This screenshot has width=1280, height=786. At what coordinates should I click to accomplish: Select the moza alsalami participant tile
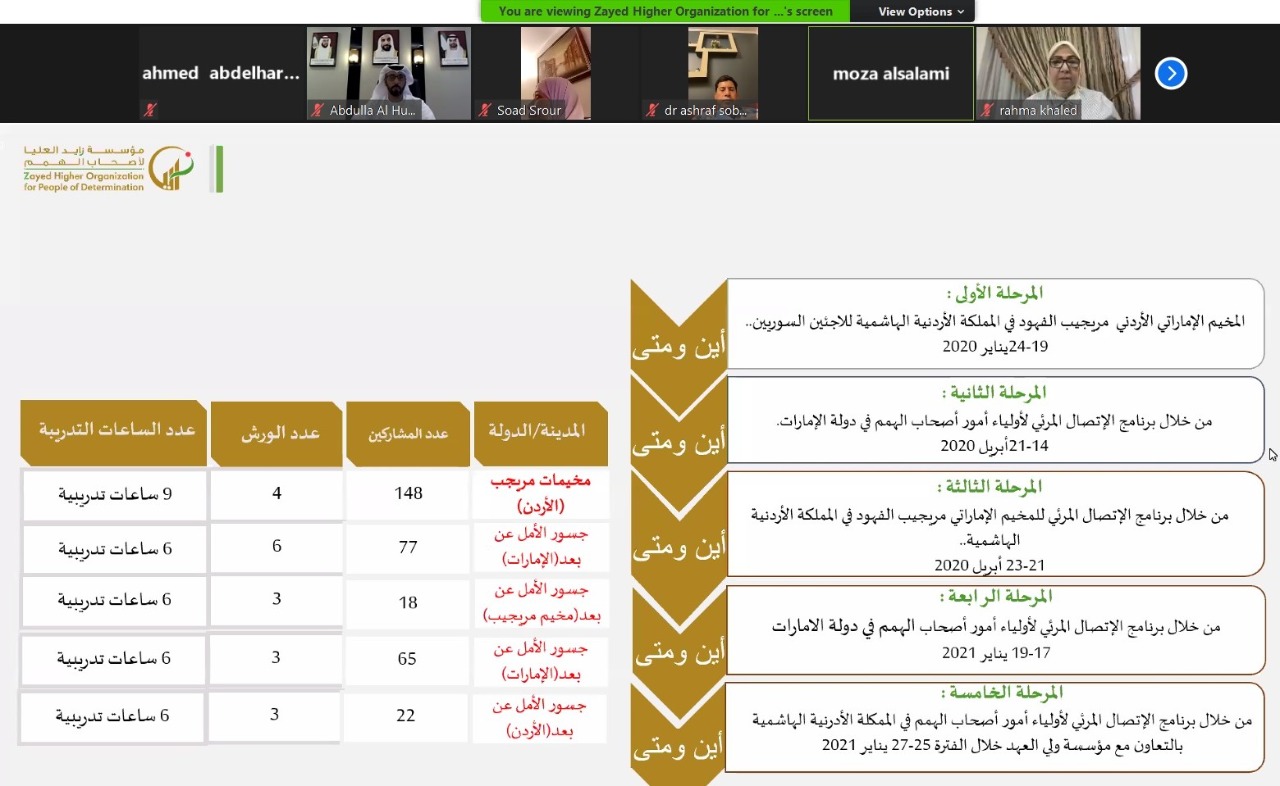[x=890, y=73]
